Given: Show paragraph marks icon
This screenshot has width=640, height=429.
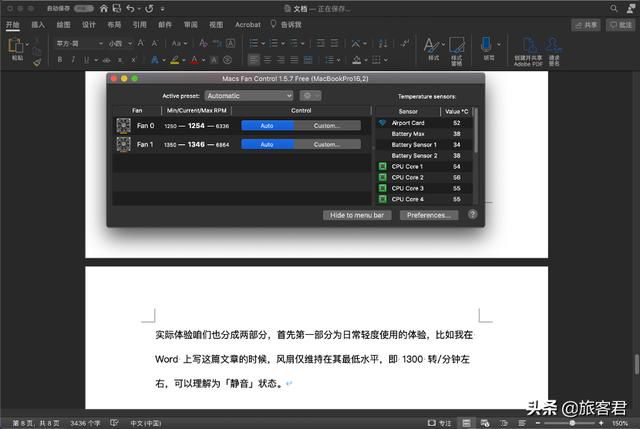Looking at the screenshot, I should (405, 43).
